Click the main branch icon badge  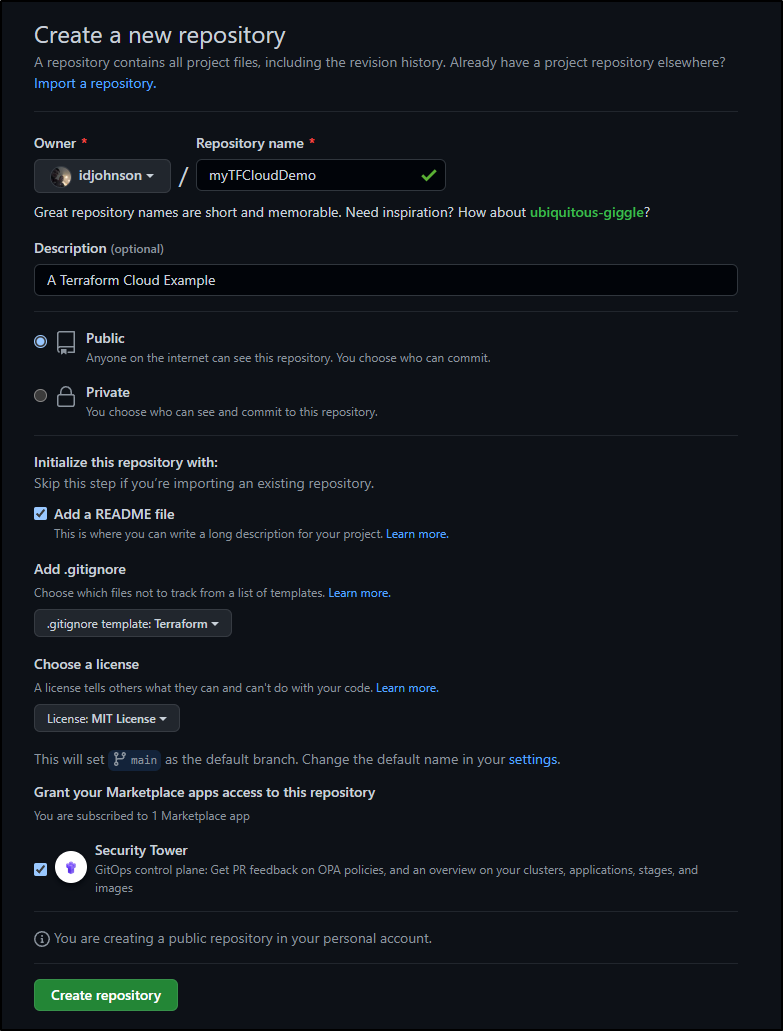[135, 760]
